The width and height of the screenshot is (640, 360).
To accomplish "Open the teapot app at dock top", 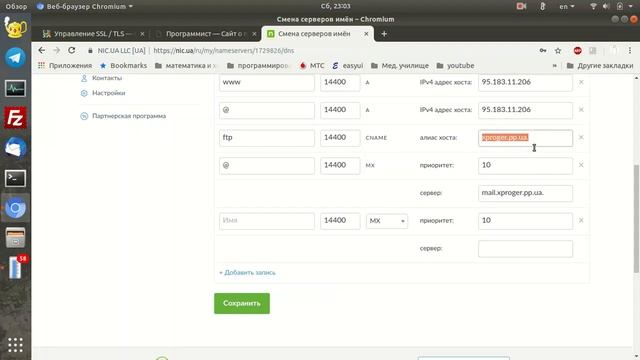I will [x=15, y=28].
